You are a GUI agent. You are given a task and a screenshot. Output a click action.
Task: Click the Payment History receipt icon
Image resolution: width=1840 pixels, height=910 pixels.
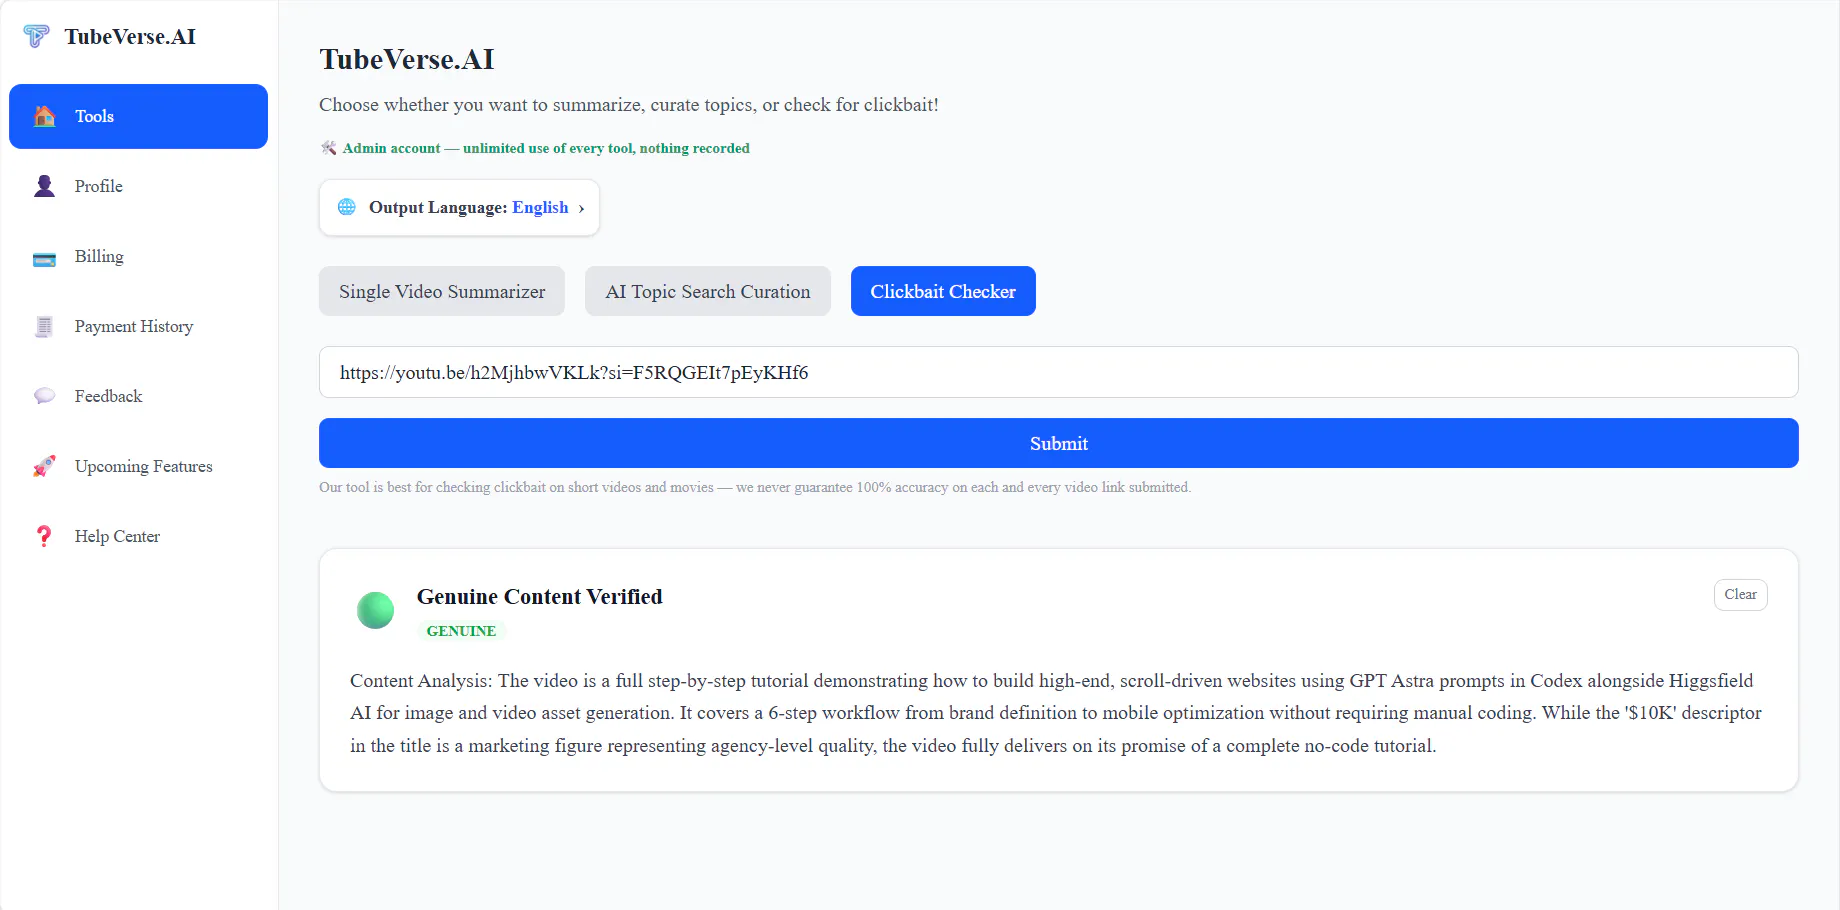(44, 326)
